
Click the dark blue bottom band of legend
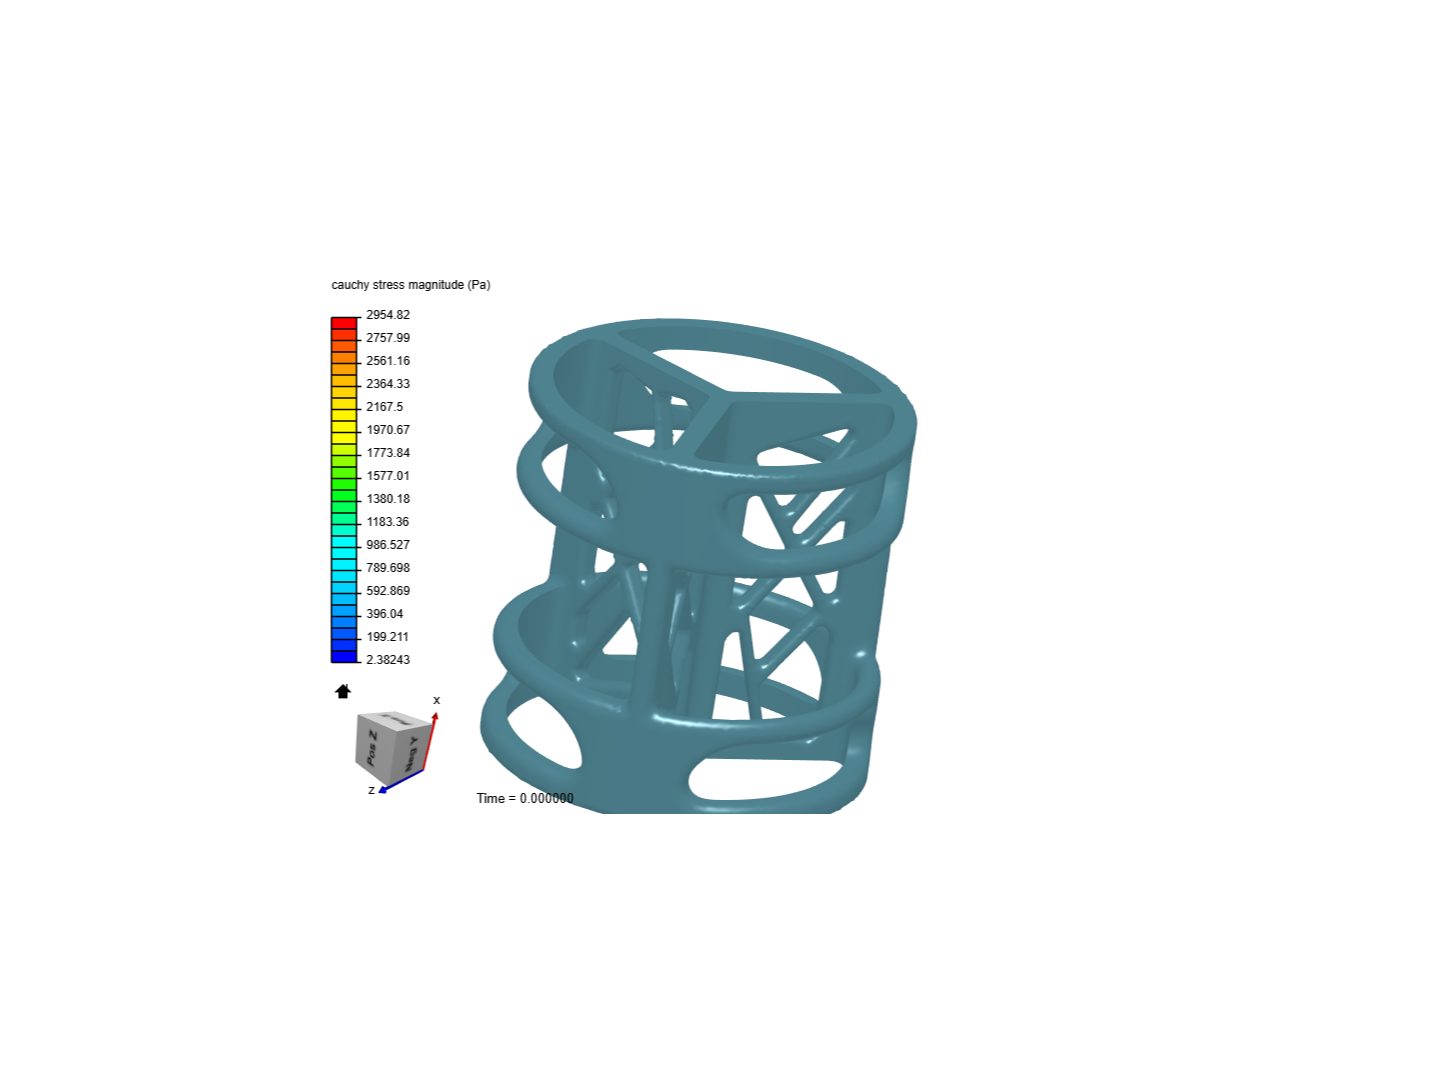coord(344,656)
